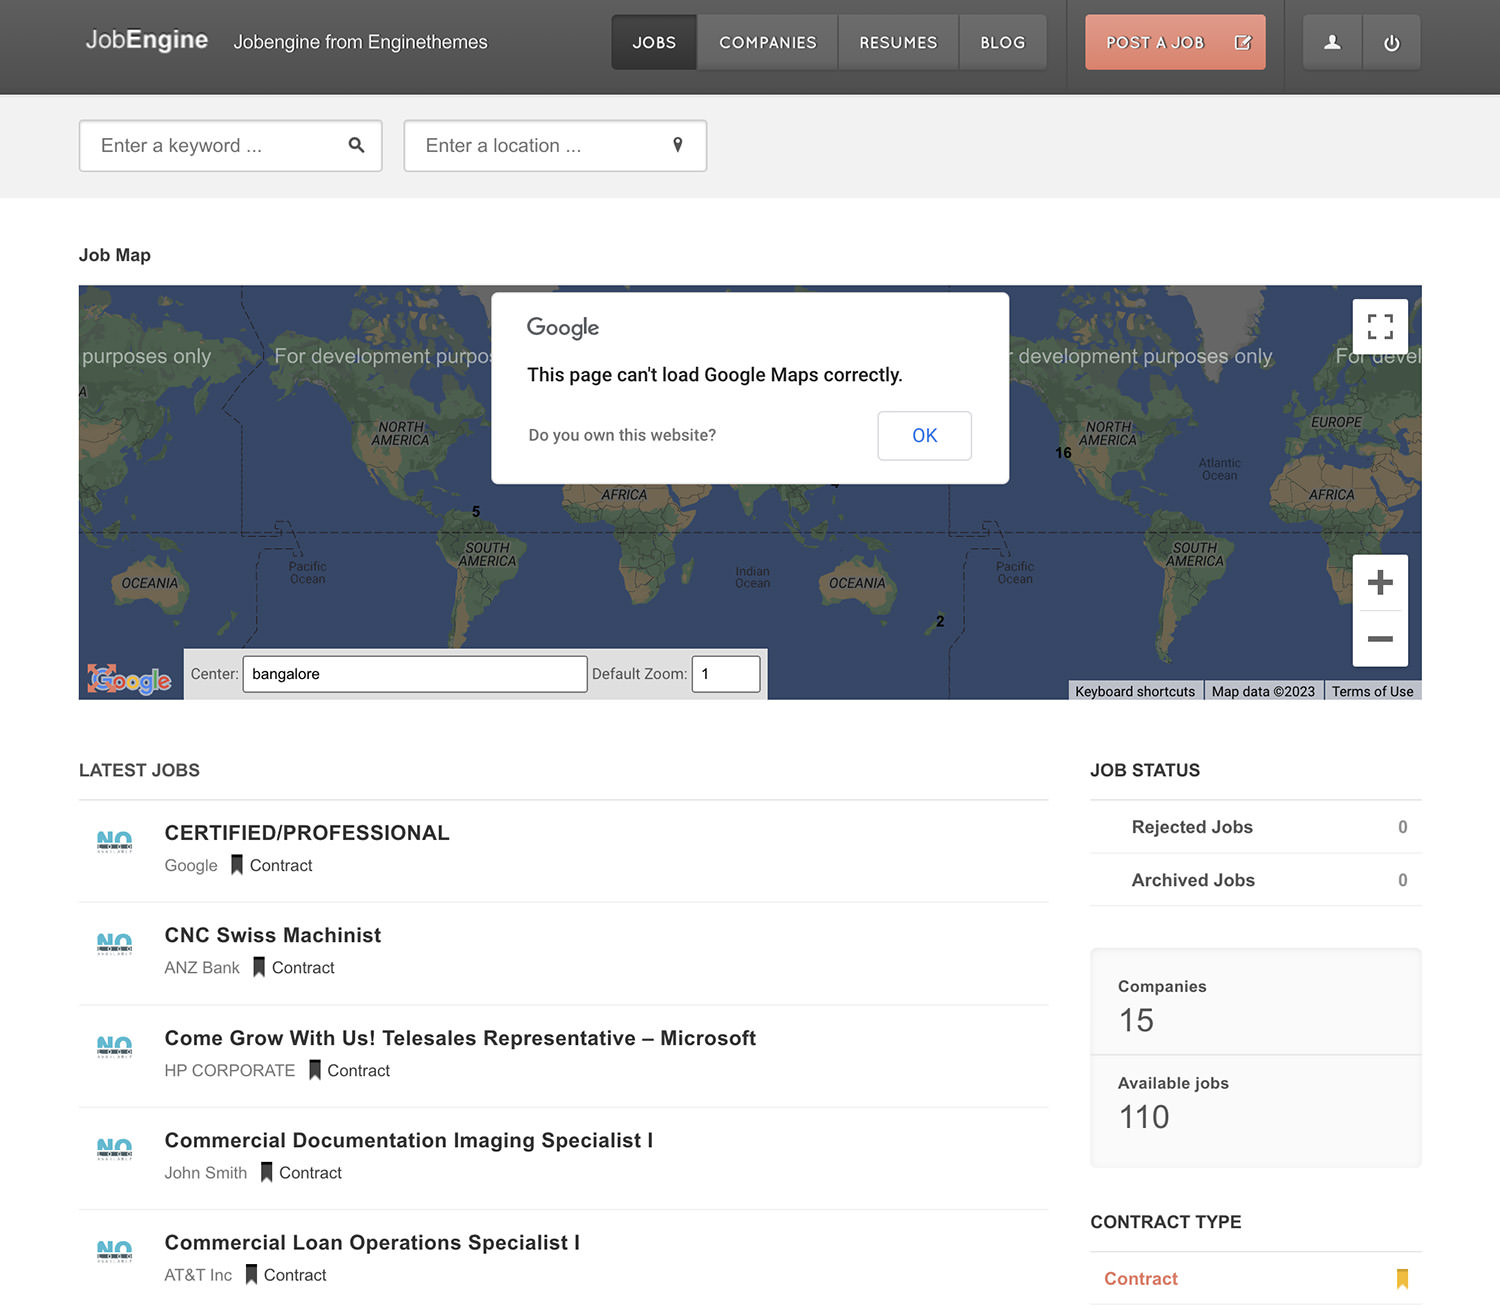Open the COMPANIES navigation tab

(x=768, y=42)
